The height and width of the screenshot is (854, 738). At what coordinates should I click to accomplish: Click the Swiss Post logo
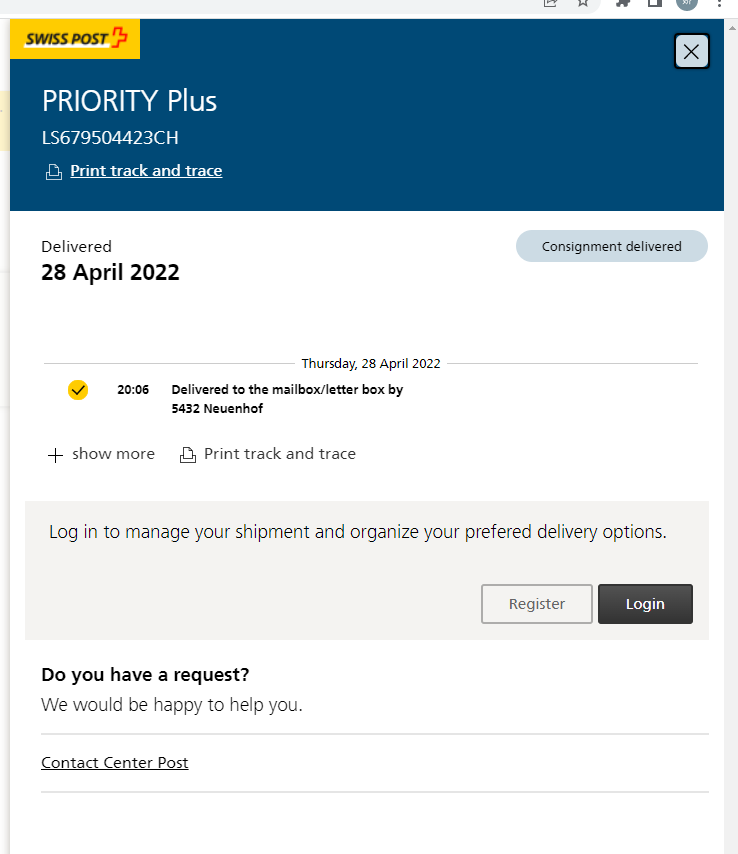tap(75, 39)
